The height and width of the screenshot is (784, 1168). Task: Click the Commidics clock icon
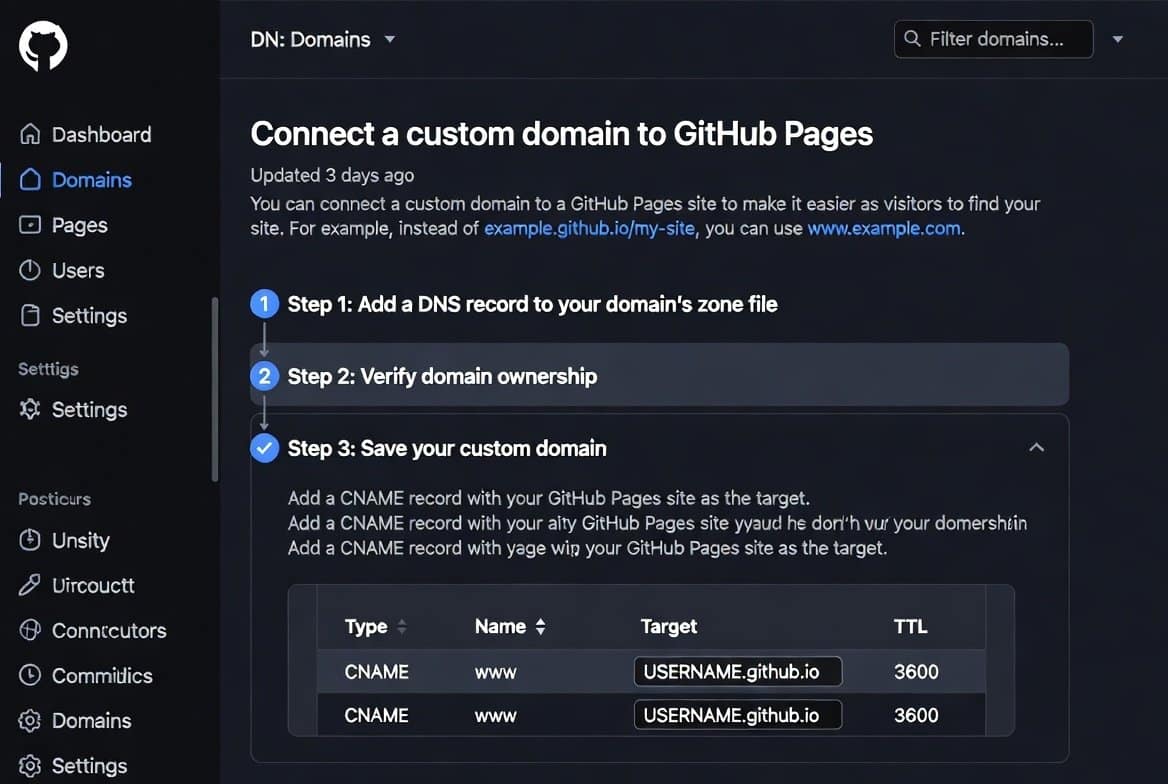coord(30,676)
